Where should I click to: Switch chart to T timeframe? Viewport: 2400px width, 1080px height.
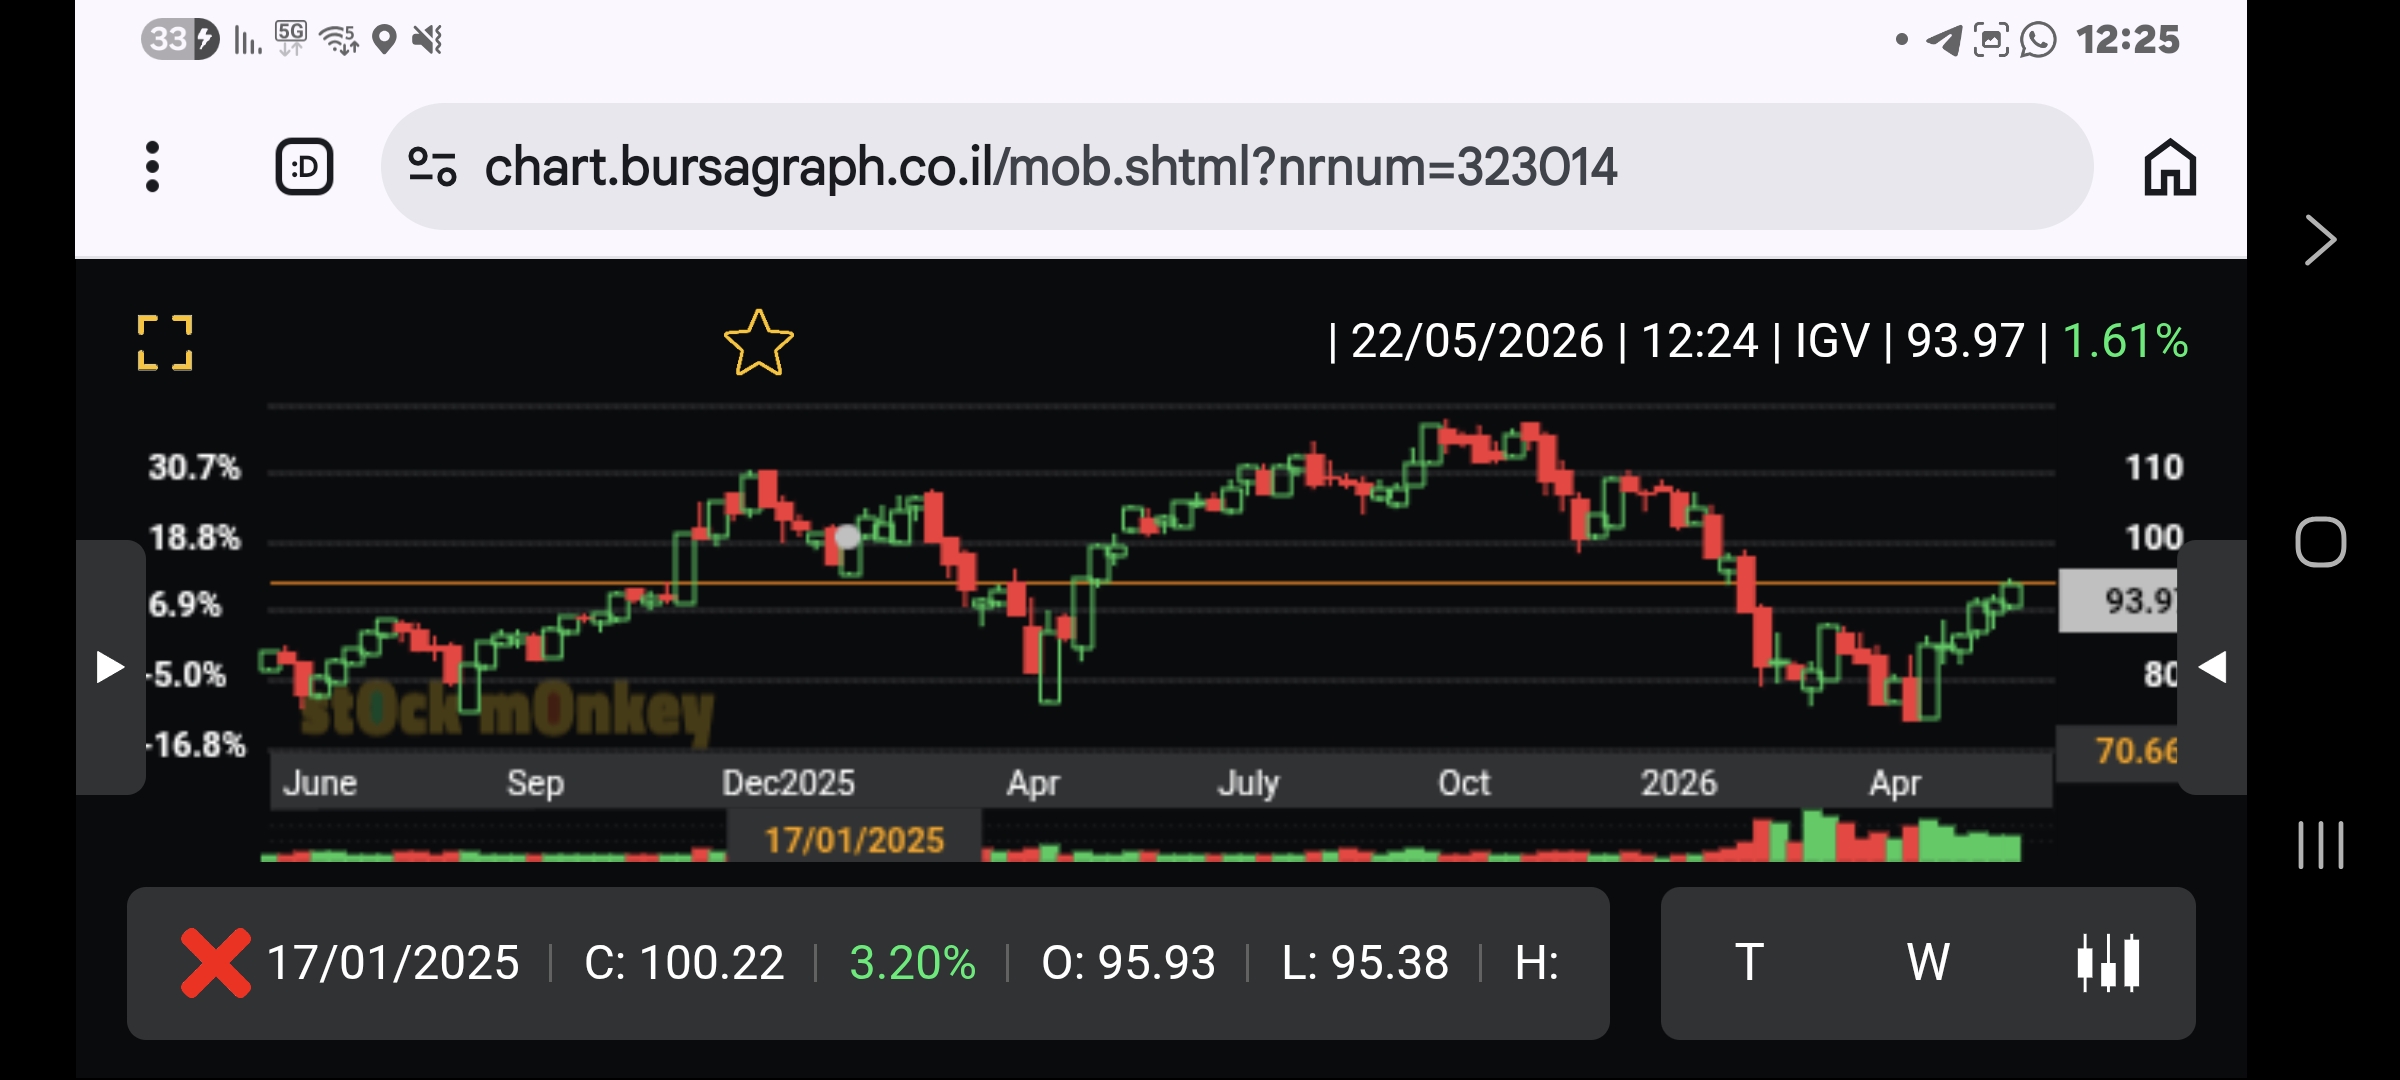[x=1749, y=963]
